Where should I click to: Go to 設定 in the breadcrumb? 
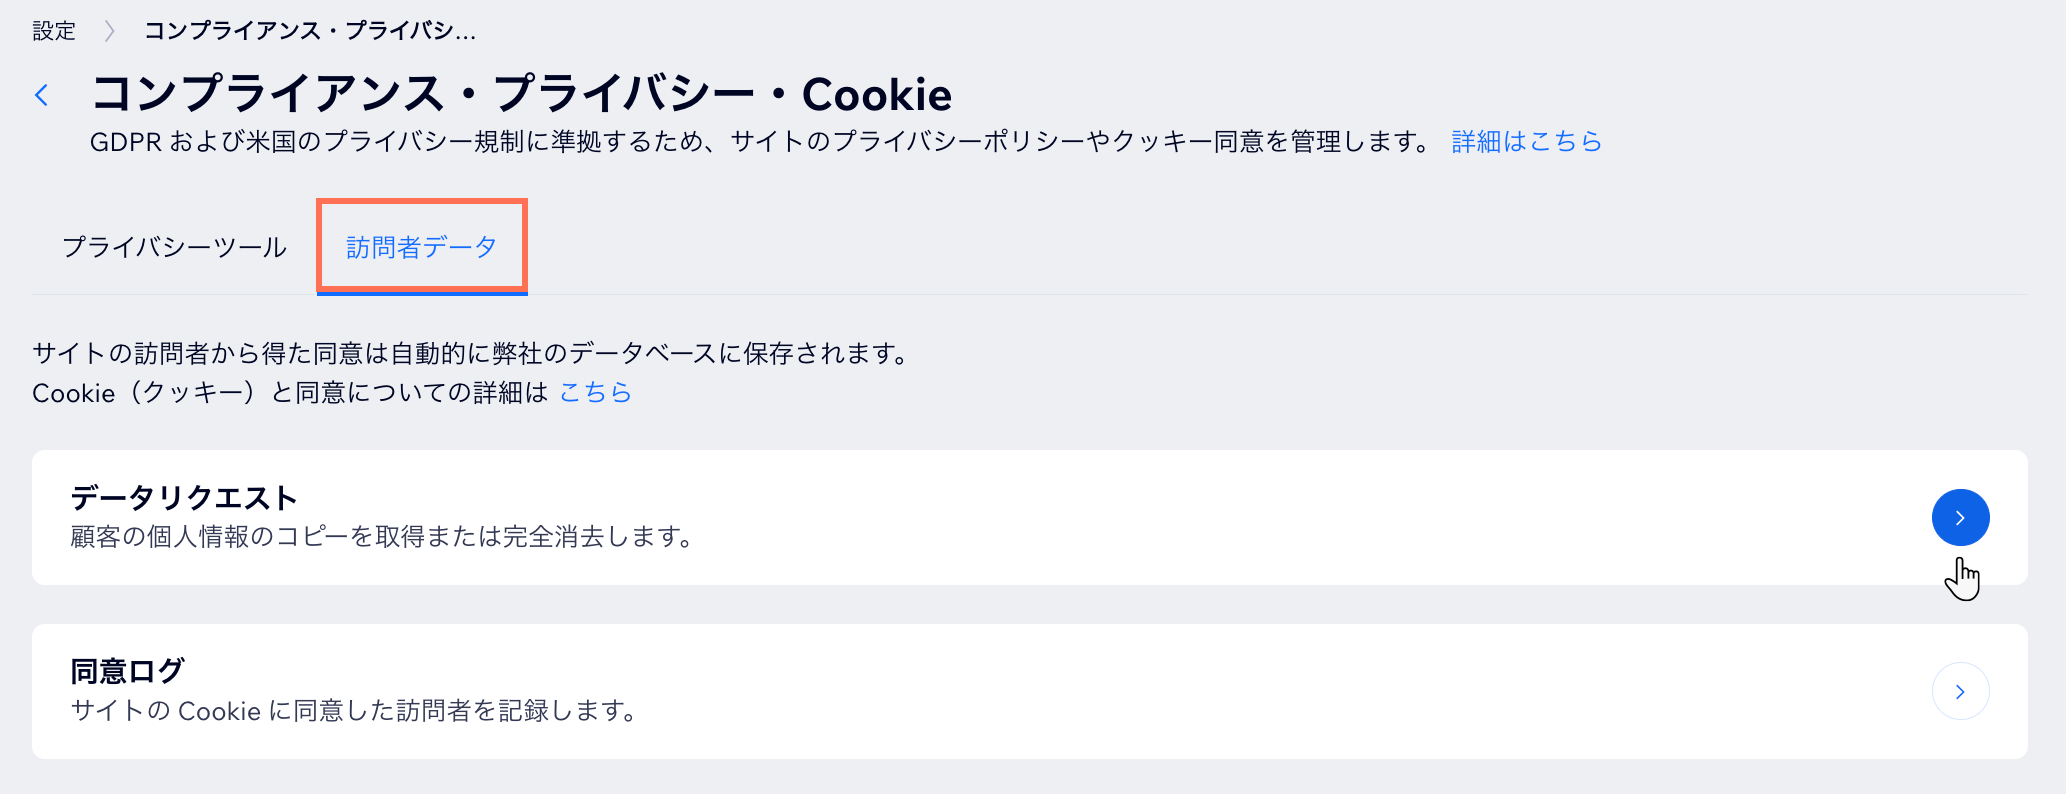point(54,31)
